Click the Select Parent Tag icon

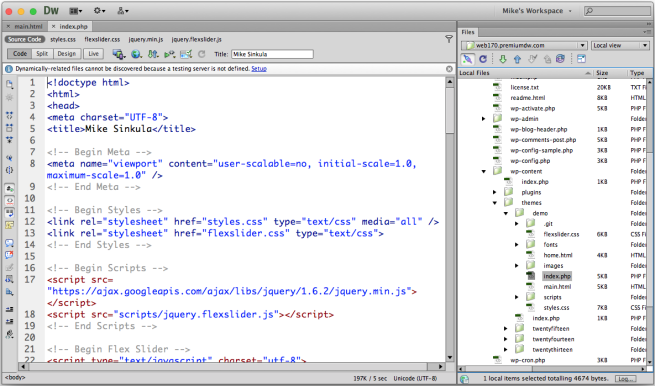coord(9,158)
